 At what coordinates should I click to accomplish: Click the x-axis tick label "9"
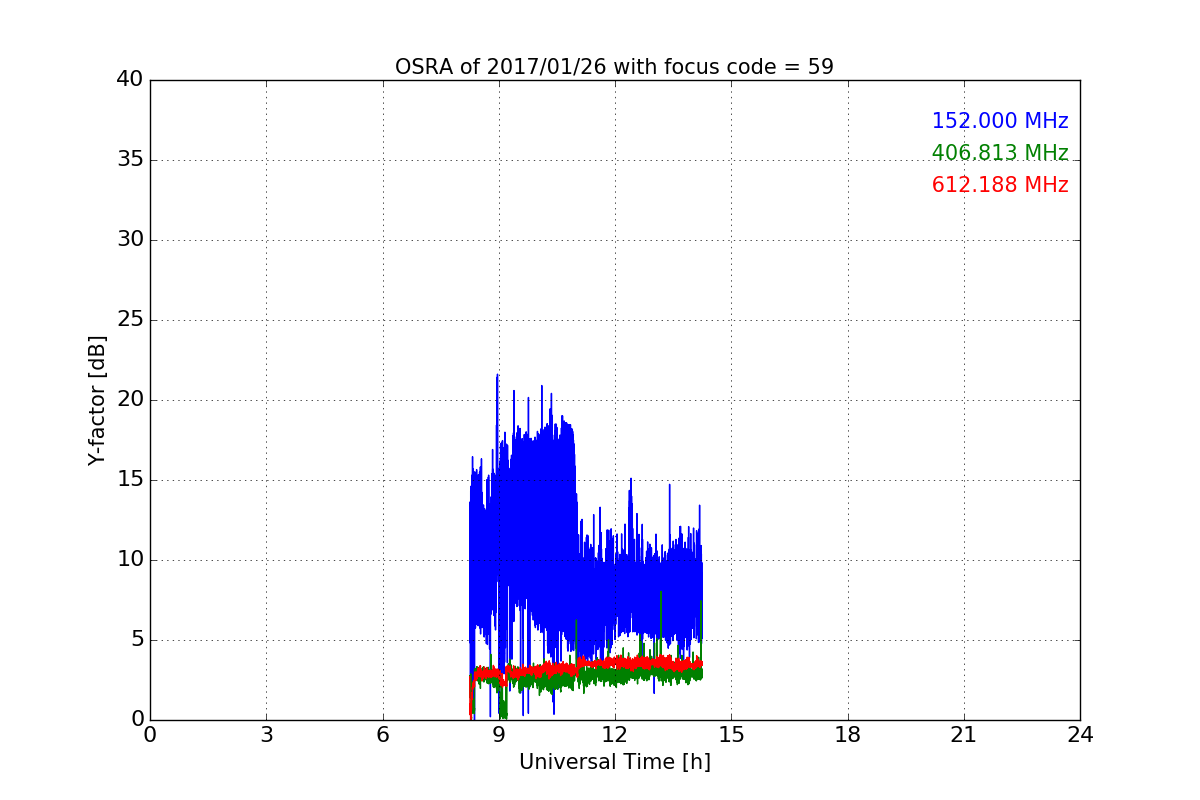click(x=499, y=735)
